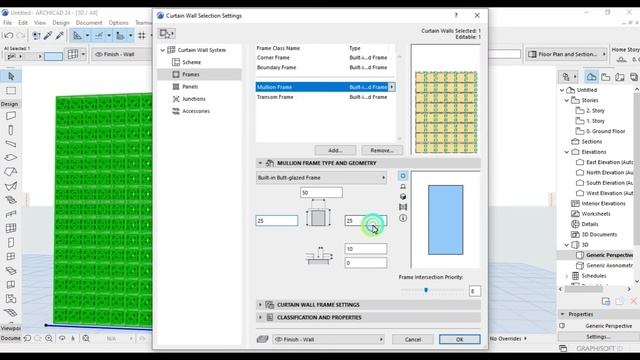Click the help question mark in the dialog

coord(456,15)
